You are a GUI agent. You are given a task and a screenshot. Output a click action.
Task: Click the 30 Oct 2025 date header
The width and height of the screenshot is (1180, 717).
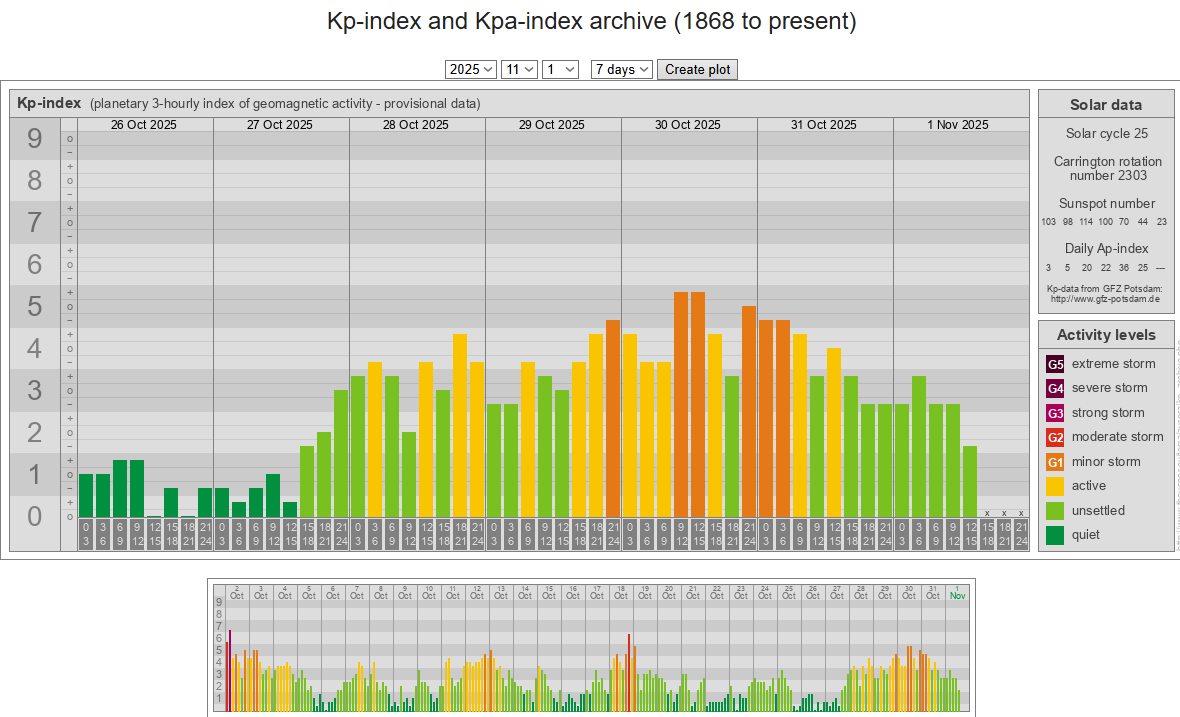coord(688,125)
